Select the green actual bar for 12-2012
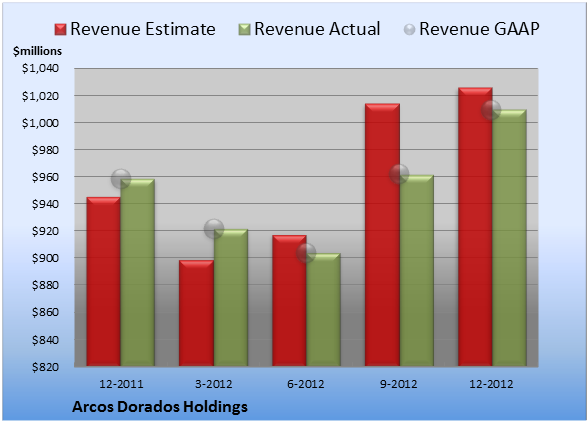 pyautogui.click(x=509, y=238)
